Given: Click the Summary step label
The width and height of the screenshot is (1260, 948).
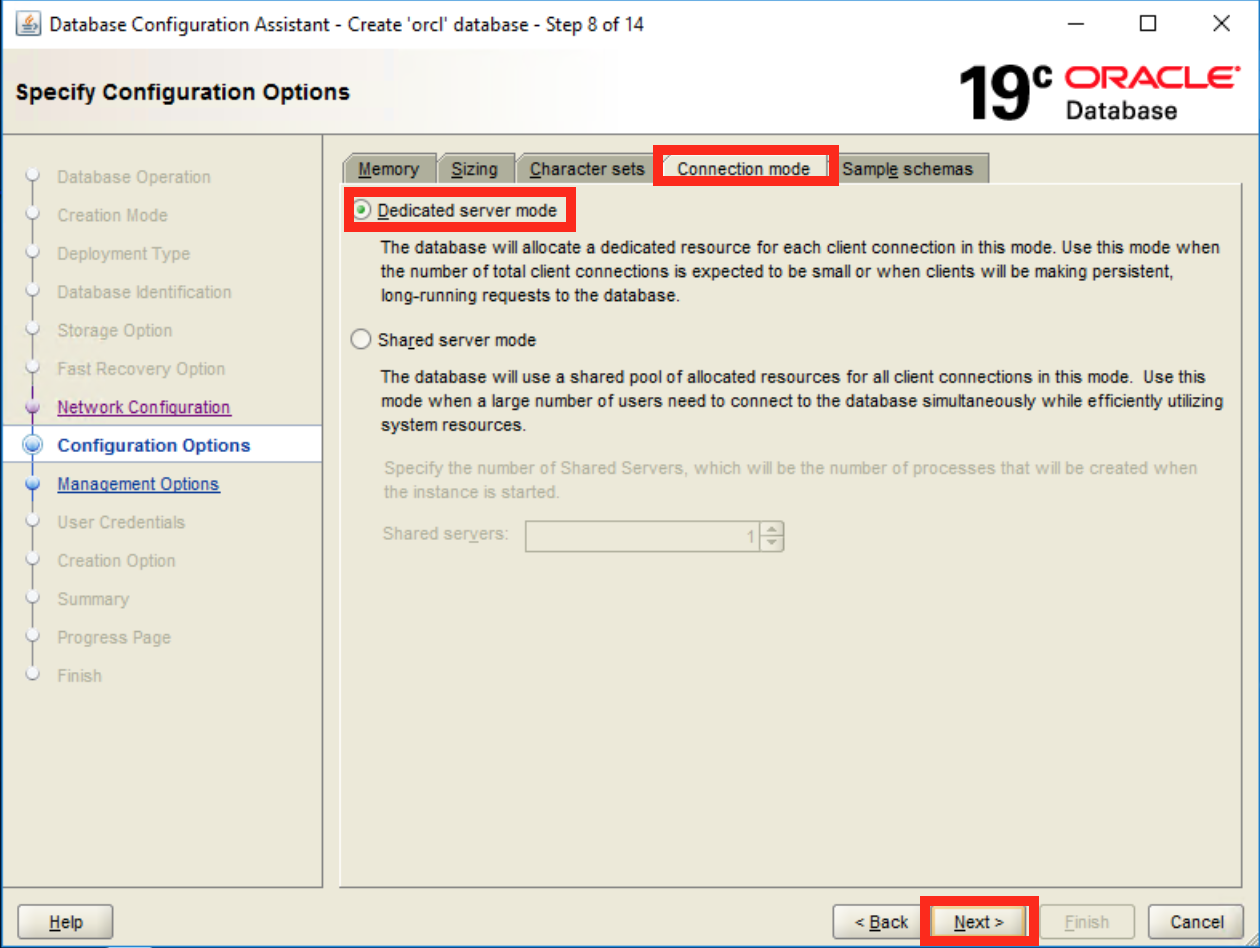Looking at the screenshot, I should click(93, 599).
